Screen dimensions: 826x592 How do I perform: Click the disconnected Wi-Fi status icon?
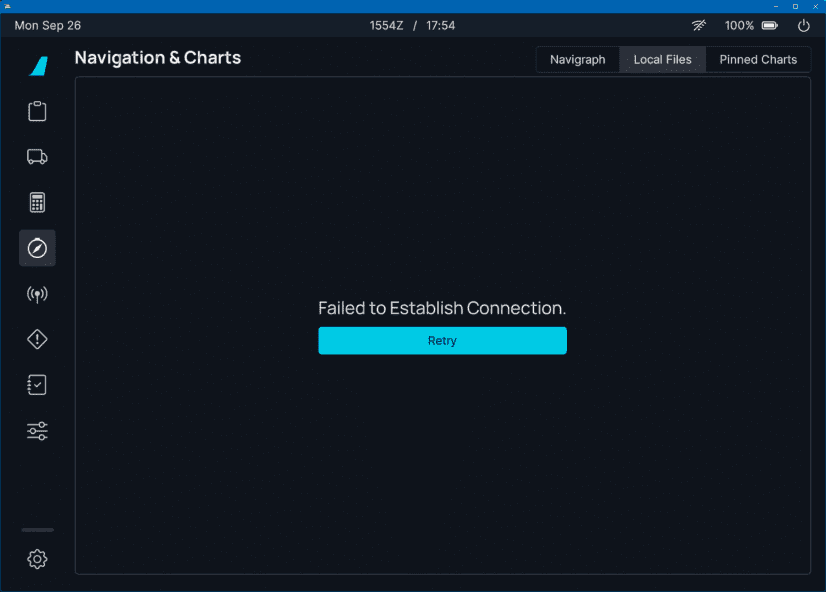click(x=699, y=25)
